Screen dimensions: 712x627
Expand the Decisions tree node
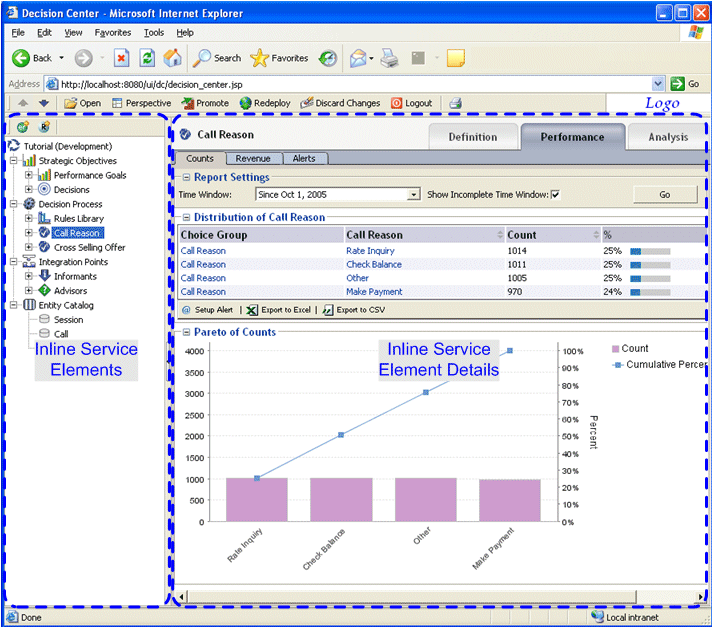29,189
